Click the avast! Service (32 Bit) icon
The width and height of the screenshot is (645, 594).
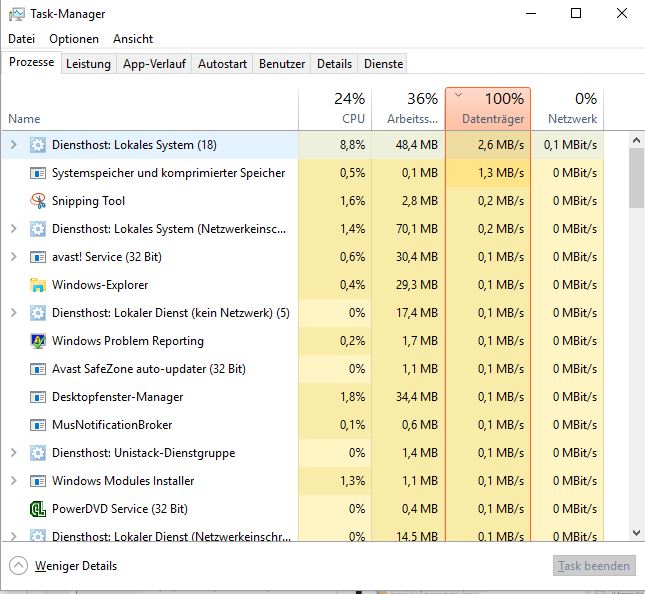pyautogui.click(x=38, y=257)
